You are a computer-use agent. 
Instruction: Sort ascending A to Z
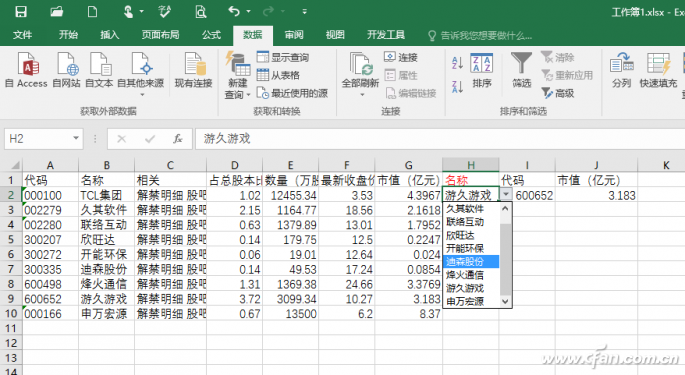(x=457, y=63)
